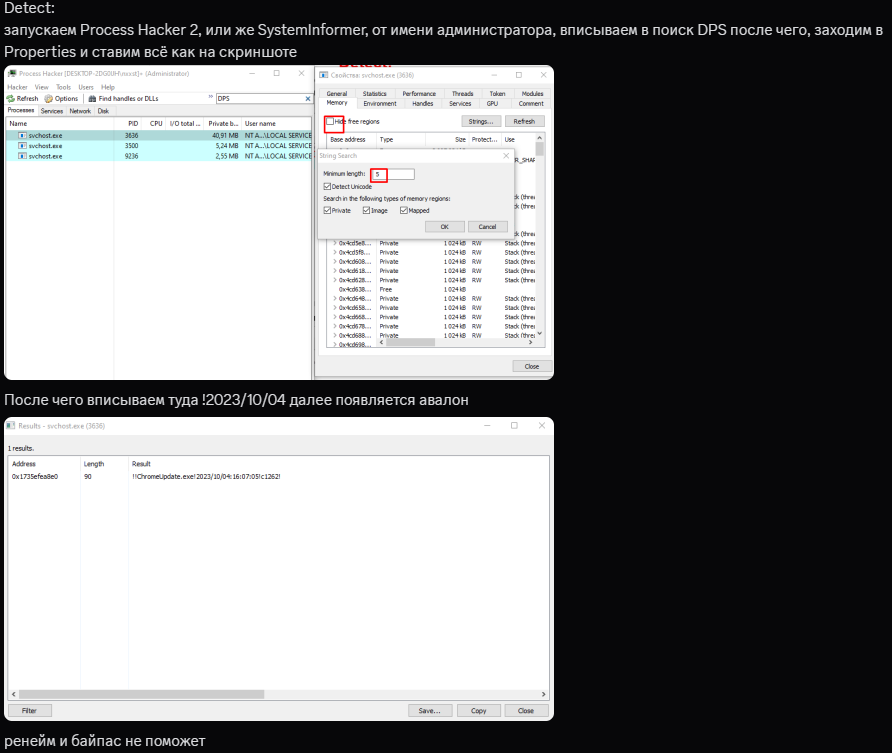Click icon of svchost.exe with PID 3500
This screenshot has width=892, height=753.
coord(22,146)
